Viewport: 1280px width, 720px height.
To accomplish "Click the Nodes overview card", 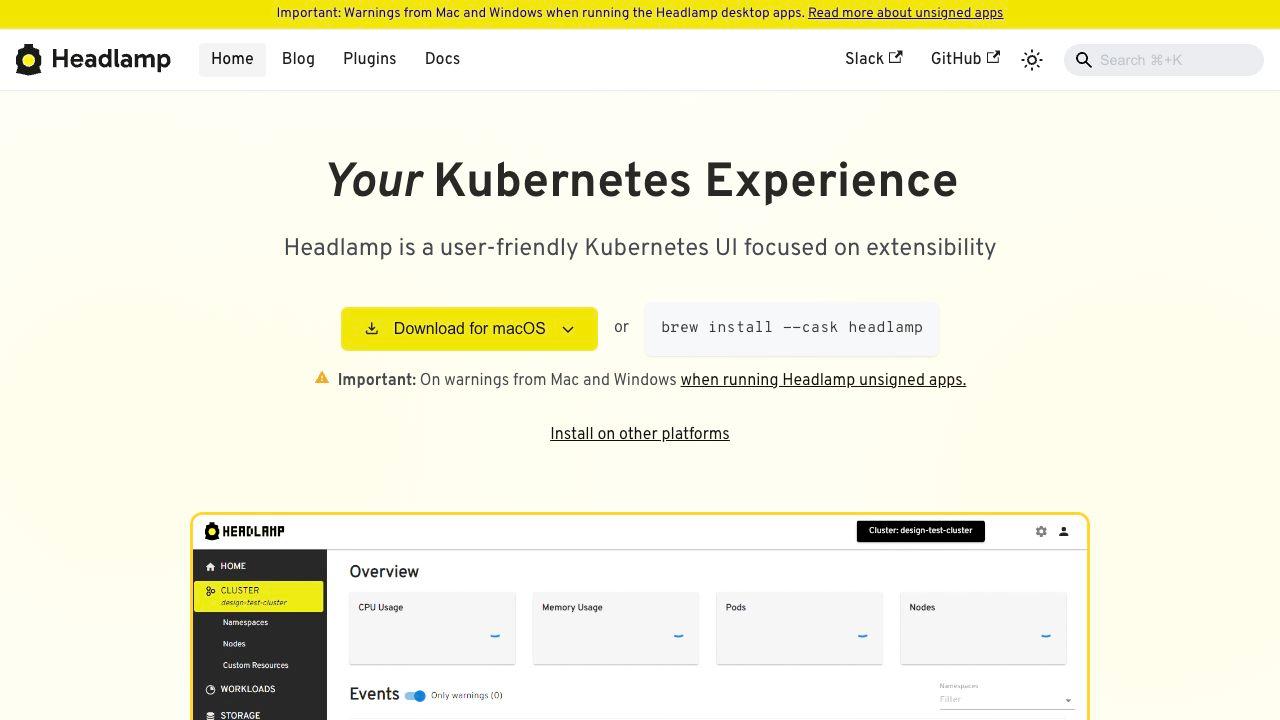I will coord(983,628).
